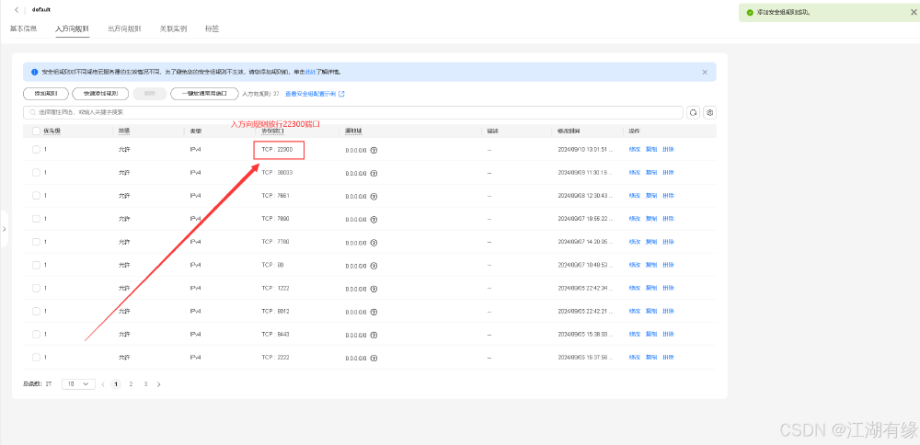Check the rule modified 2024/09/05 15:38
920x445 pixels.
36,334
